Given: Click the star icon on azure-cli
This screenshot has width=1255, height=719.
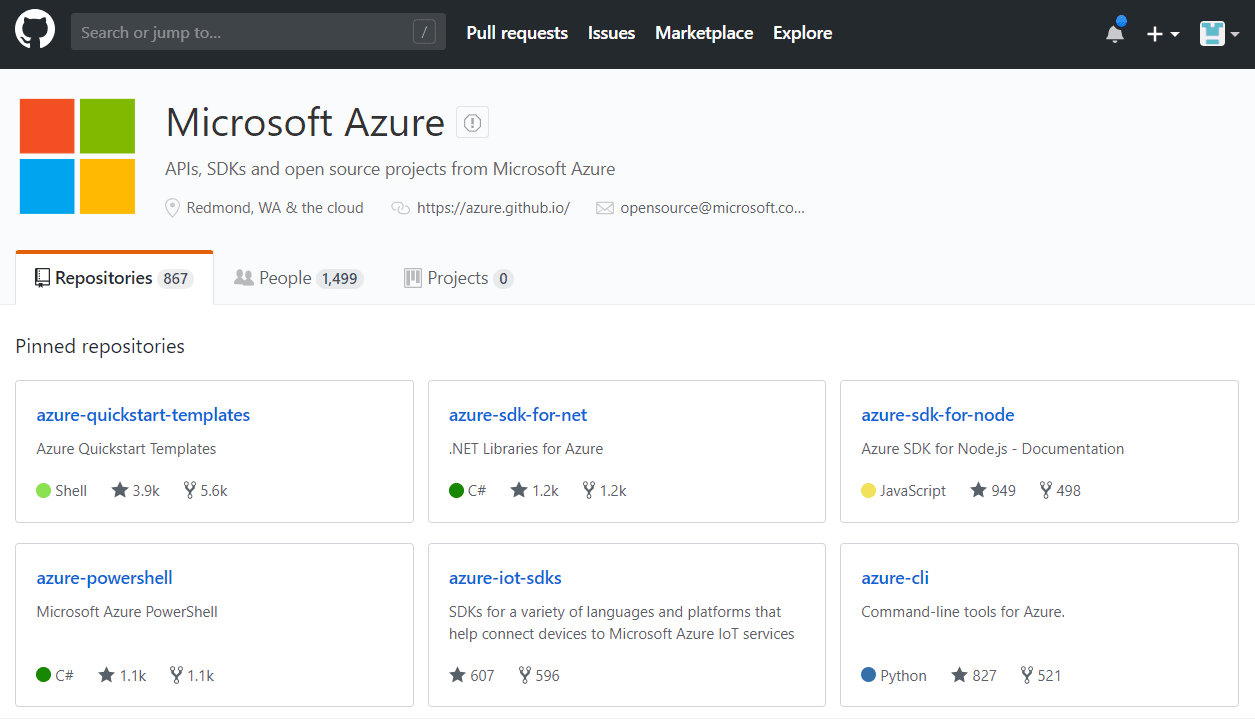Looking at the screenshot, I should [960, 675].
